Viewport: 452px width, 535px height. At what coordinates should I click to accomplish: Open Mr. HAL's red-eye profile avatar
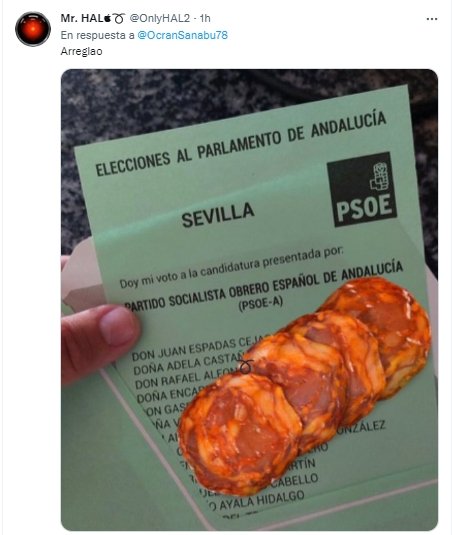pos(33,29)
